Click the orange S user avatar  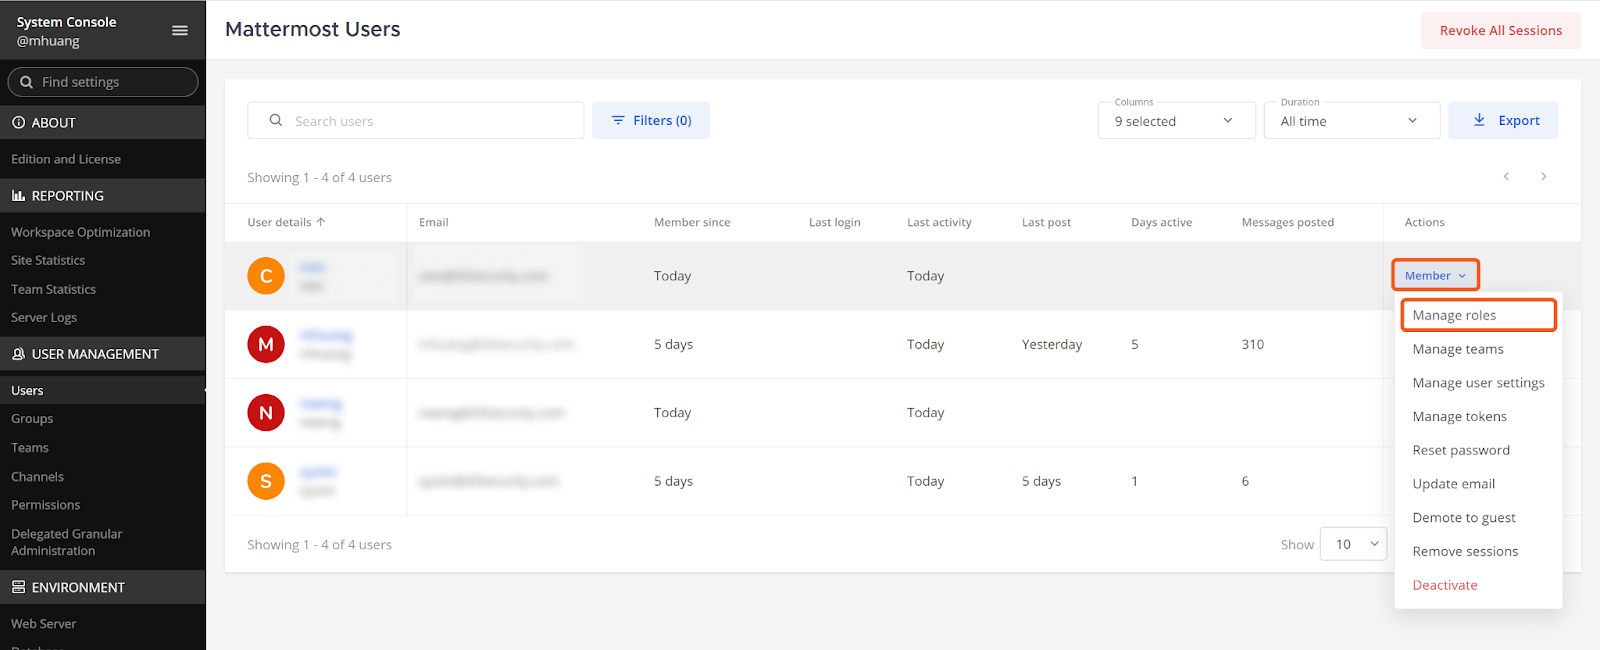click(266, 481)
